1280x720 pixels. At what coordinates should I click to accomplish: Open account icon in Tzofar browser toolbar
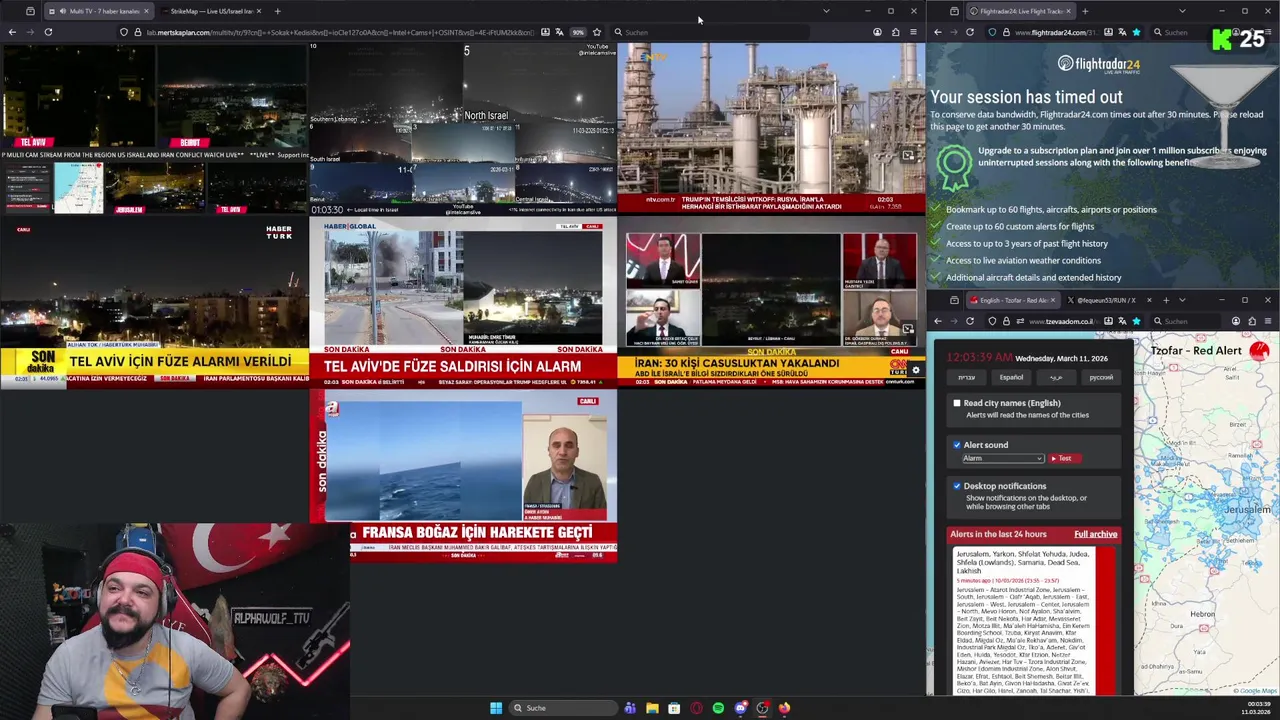pyautogui.click(x=1236, y=321)
